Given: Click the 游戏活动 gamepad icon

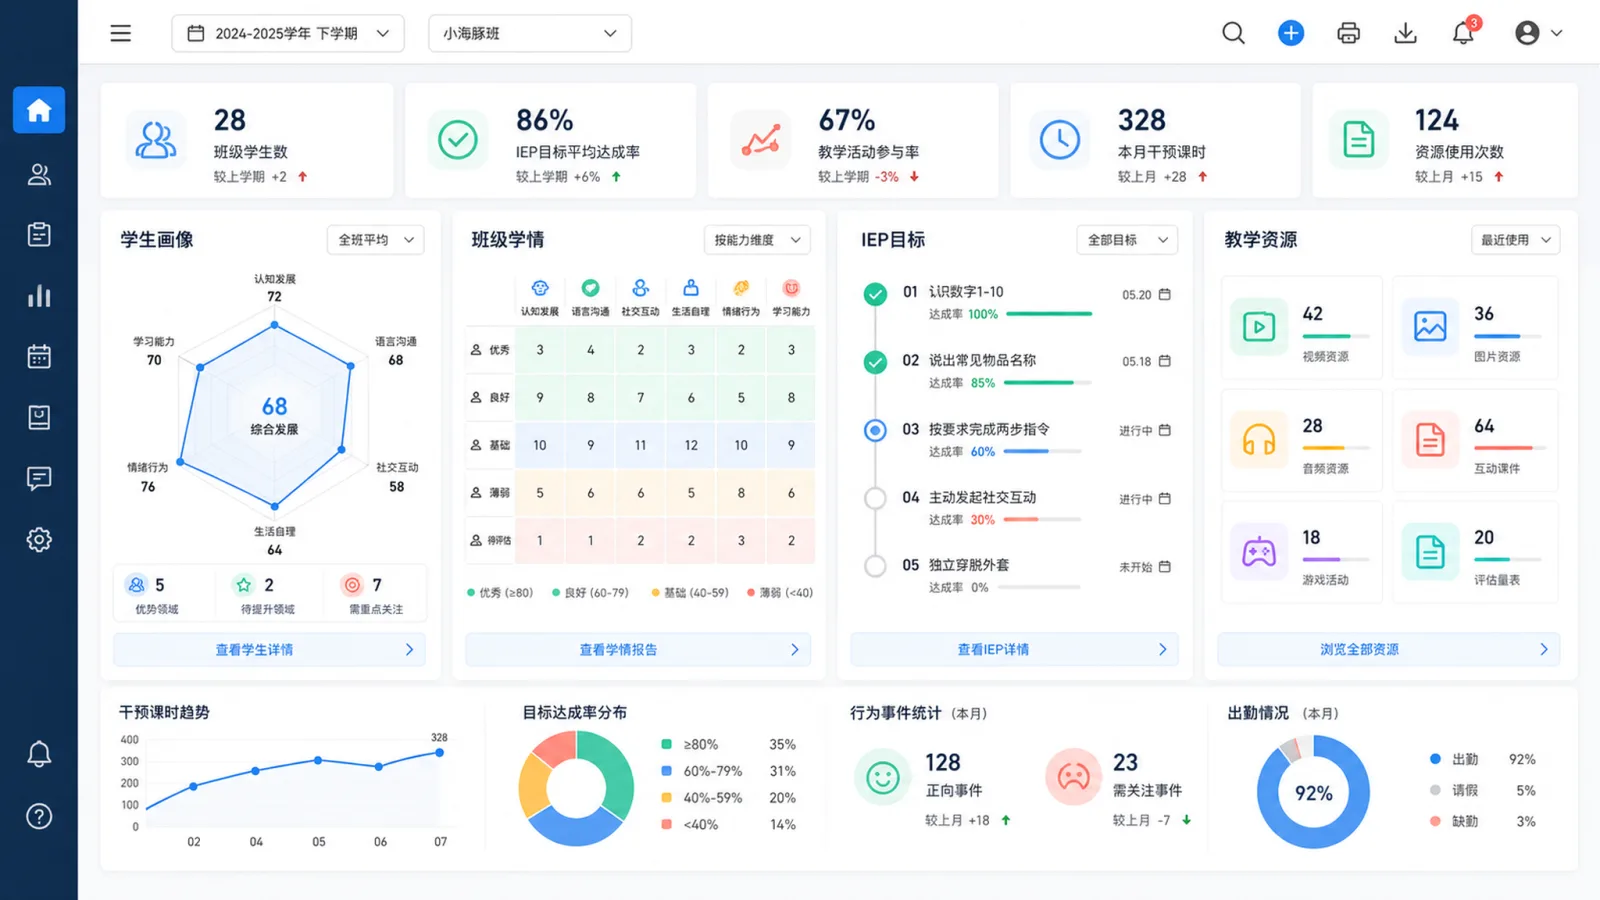Looking at the screenshot, I should point(1258,551).
